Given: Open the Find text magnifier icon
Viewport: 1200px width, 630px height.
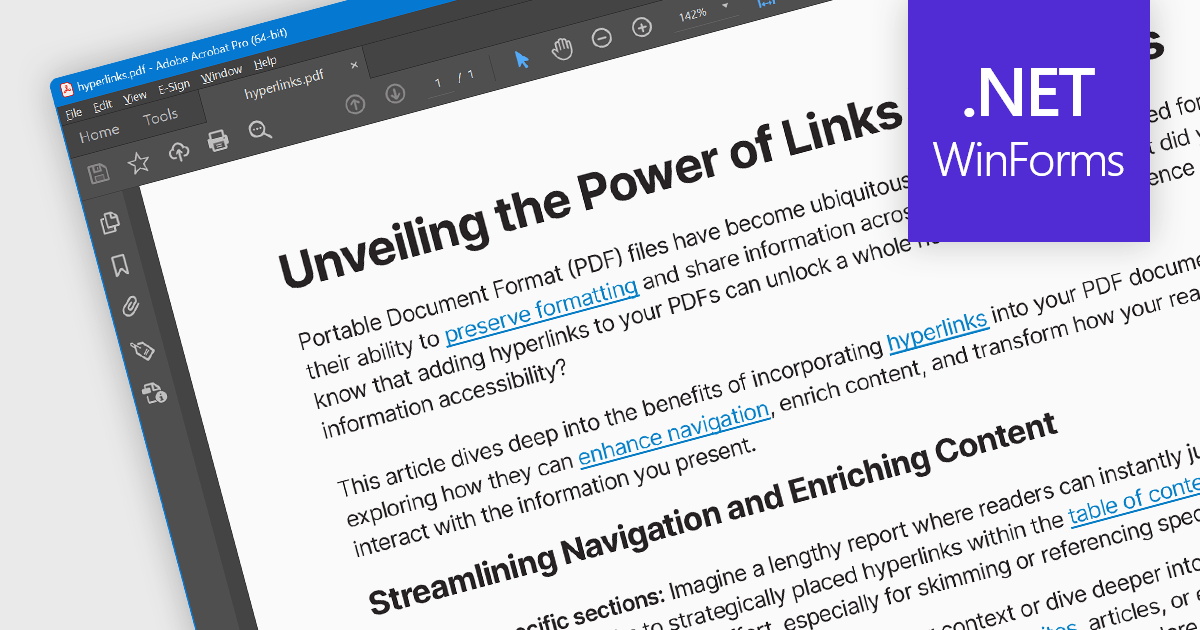Looking at the screenshot, I should [260, 129].
